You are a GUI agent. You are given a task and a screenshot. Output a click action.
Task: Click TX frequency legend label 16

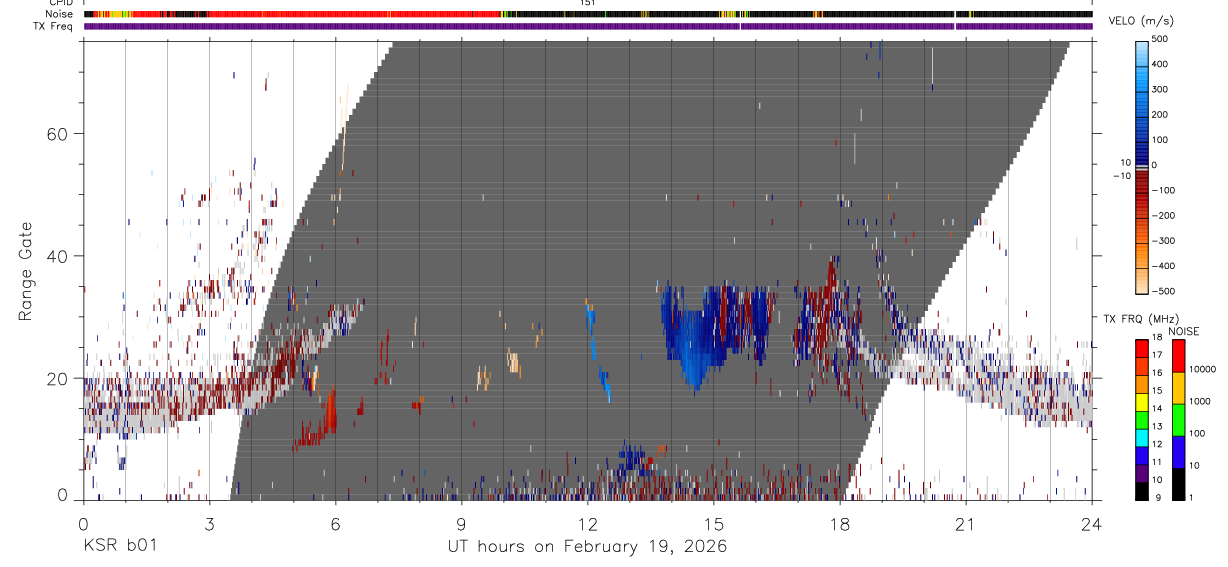[x=1158, y=372]
